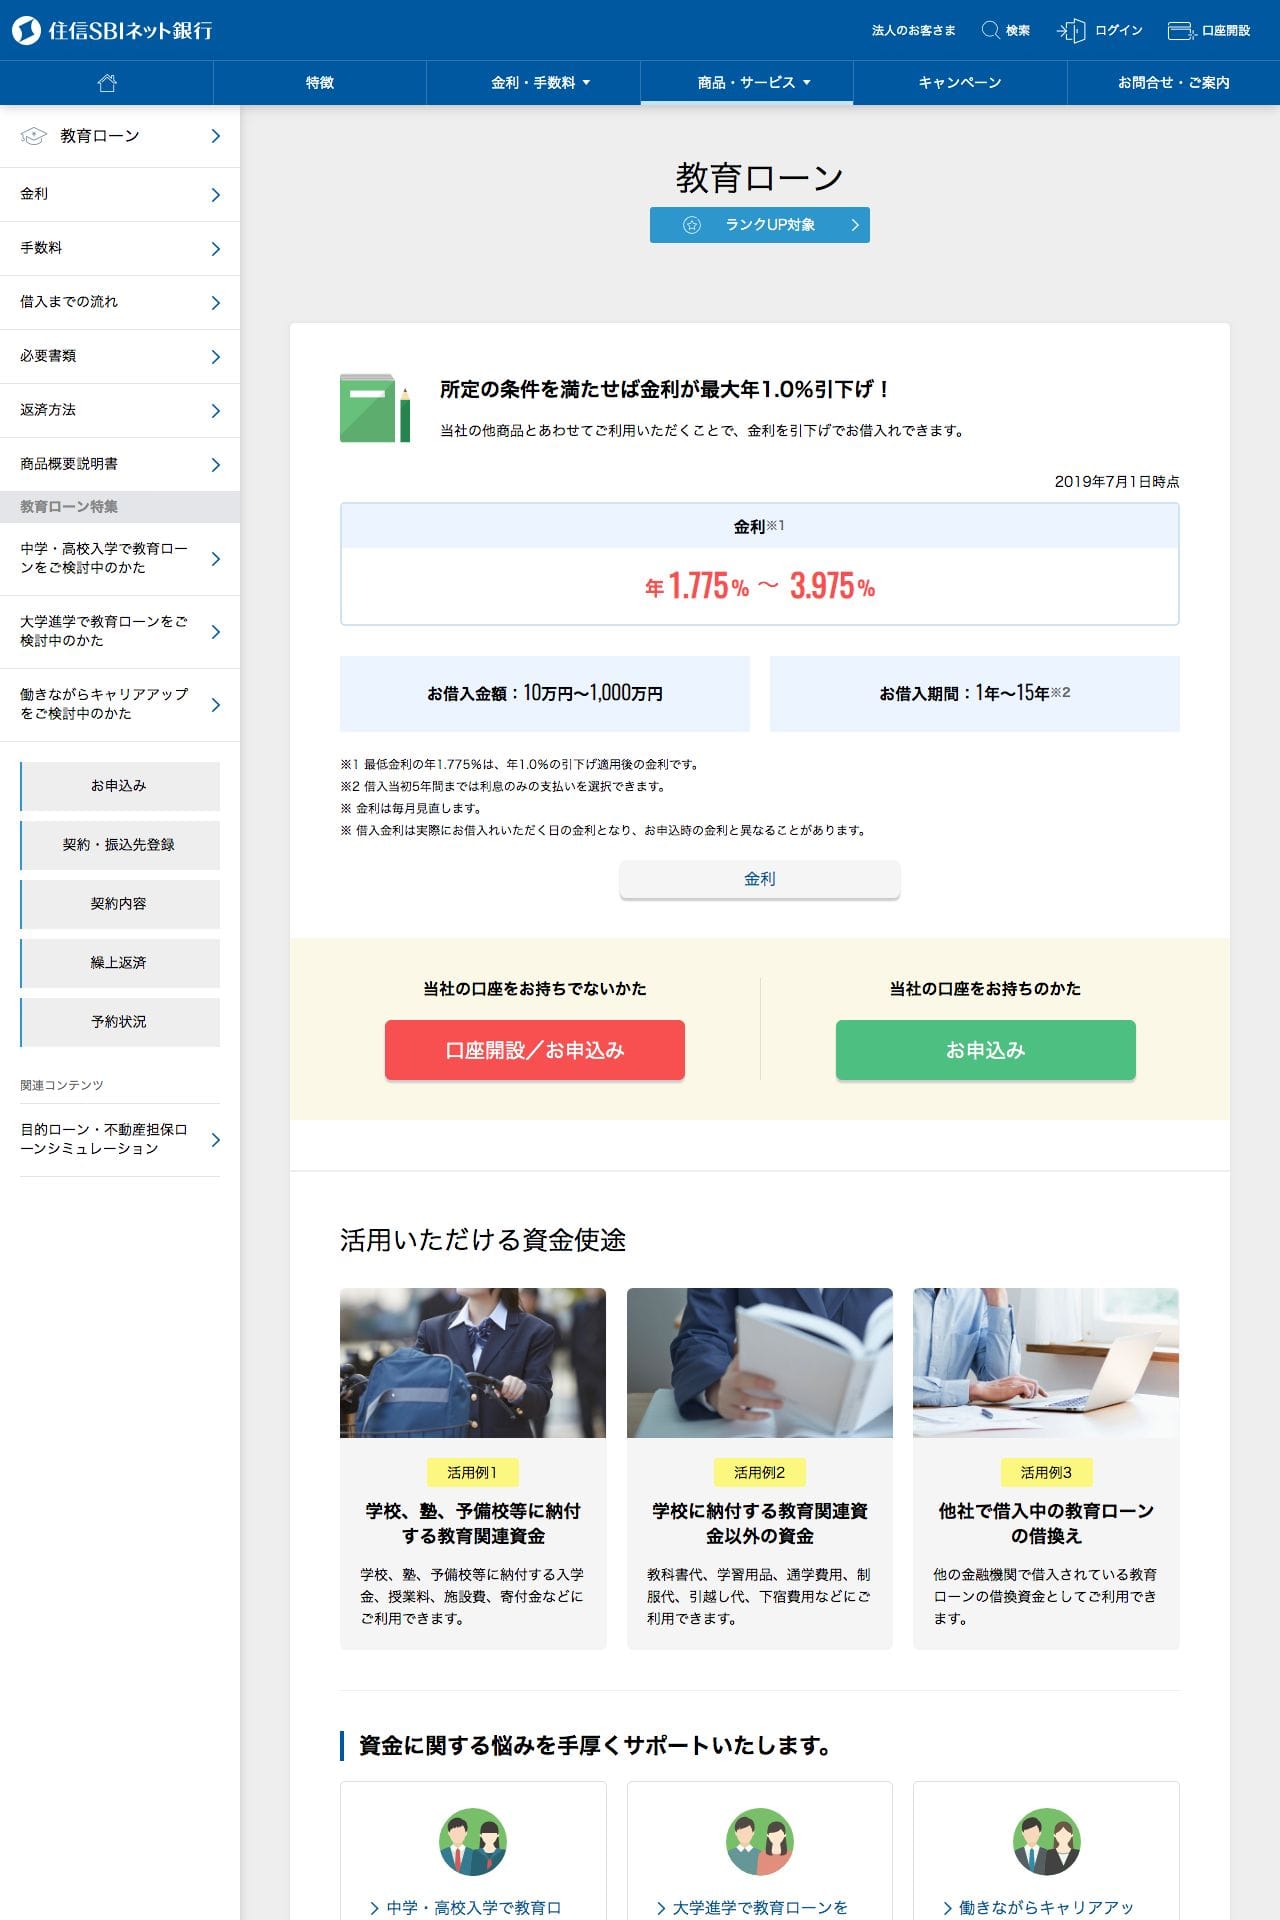Click the 金利 button below the notes
Viewport: 1280px width, 1920px height.
pos(760,879)
